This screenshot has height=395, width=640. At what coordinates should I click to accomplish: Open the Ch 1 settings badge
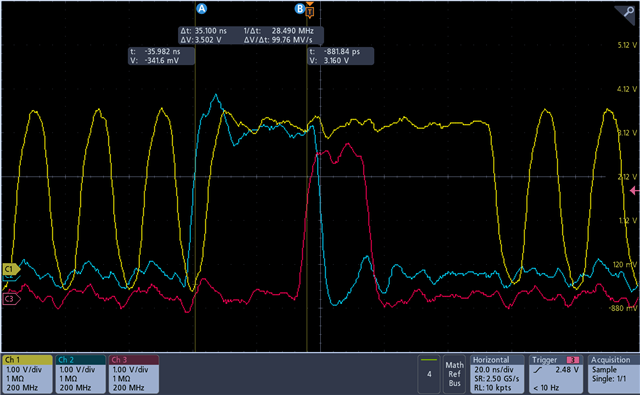[27, 374]
